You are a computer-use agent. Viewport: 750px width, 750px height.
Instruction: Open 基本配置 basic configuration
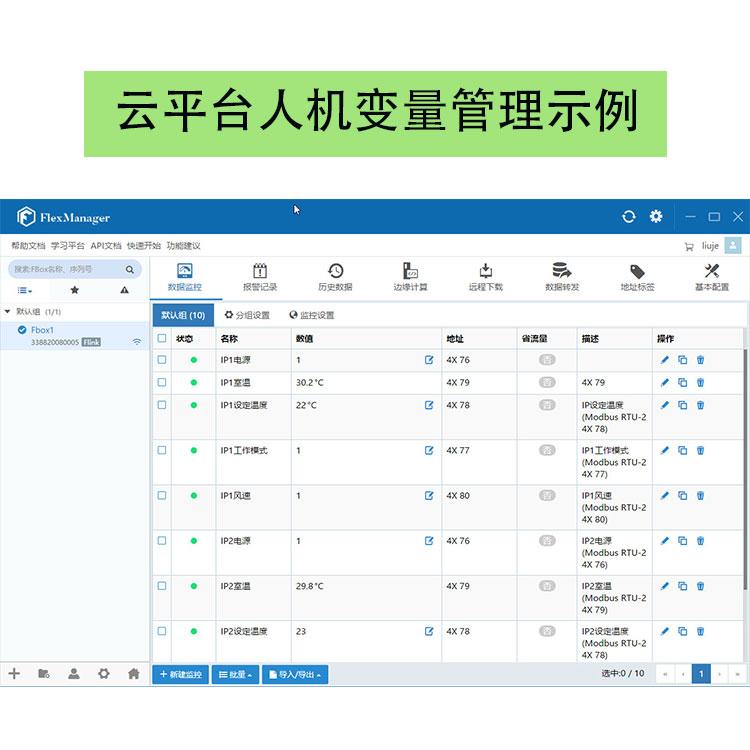(712, 277)
